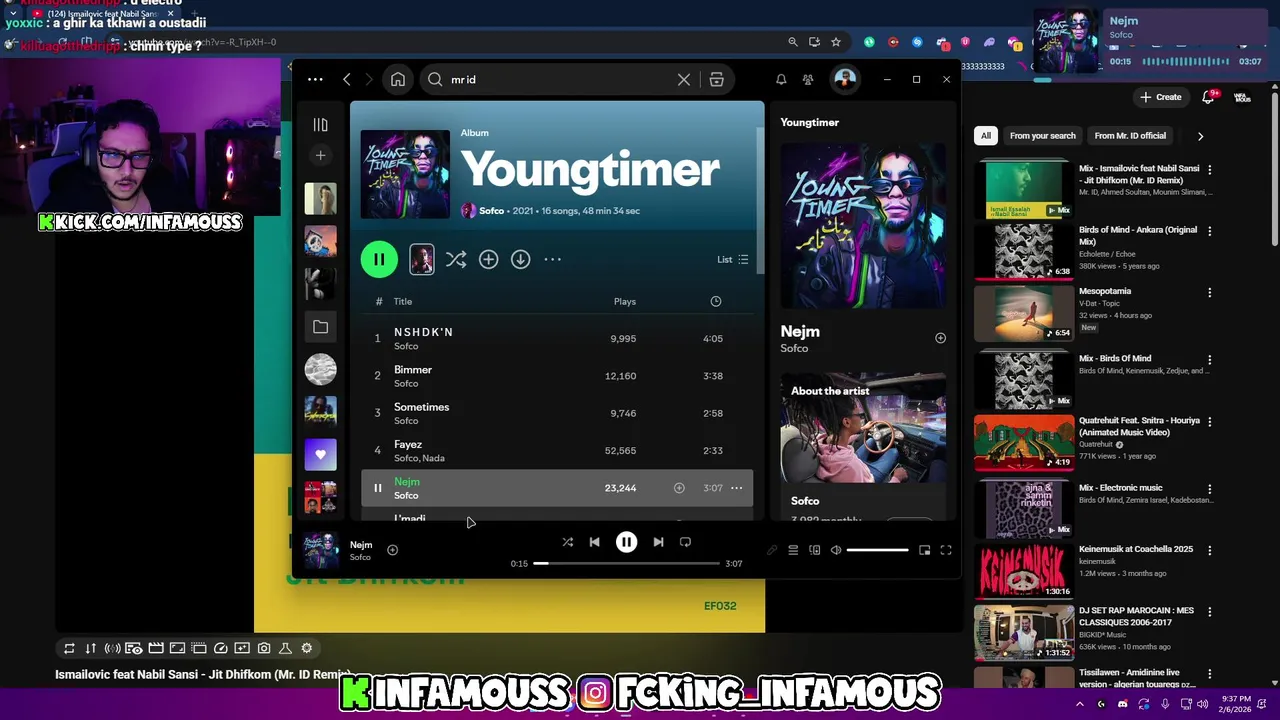Screen dimensions: 1280x720
Task: Open Spotify mini player
Action: (924, 550)
